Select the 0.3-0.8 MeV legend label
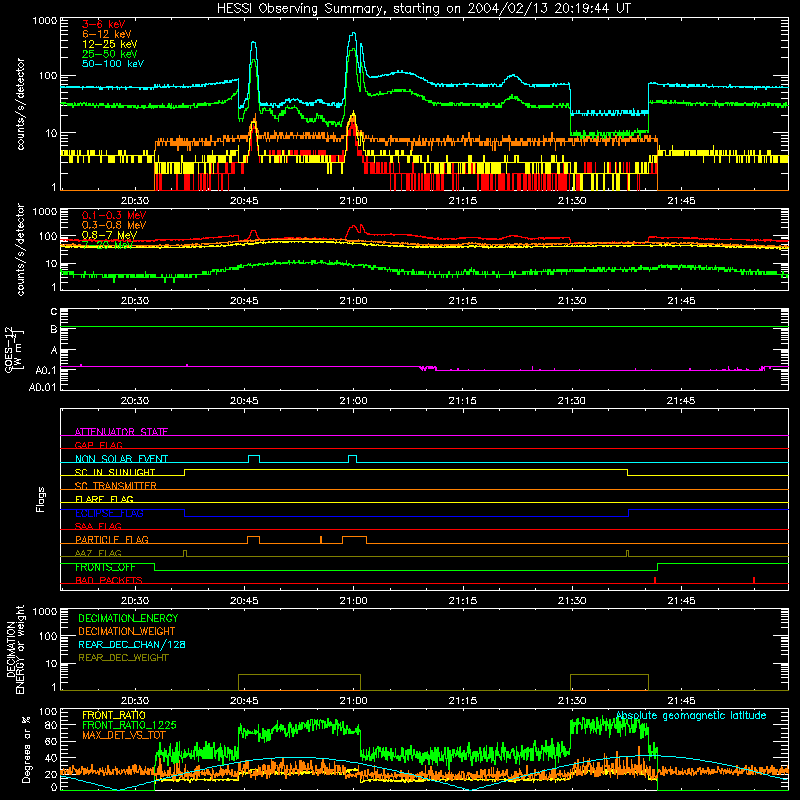800x800 pixels. [114, 225]
